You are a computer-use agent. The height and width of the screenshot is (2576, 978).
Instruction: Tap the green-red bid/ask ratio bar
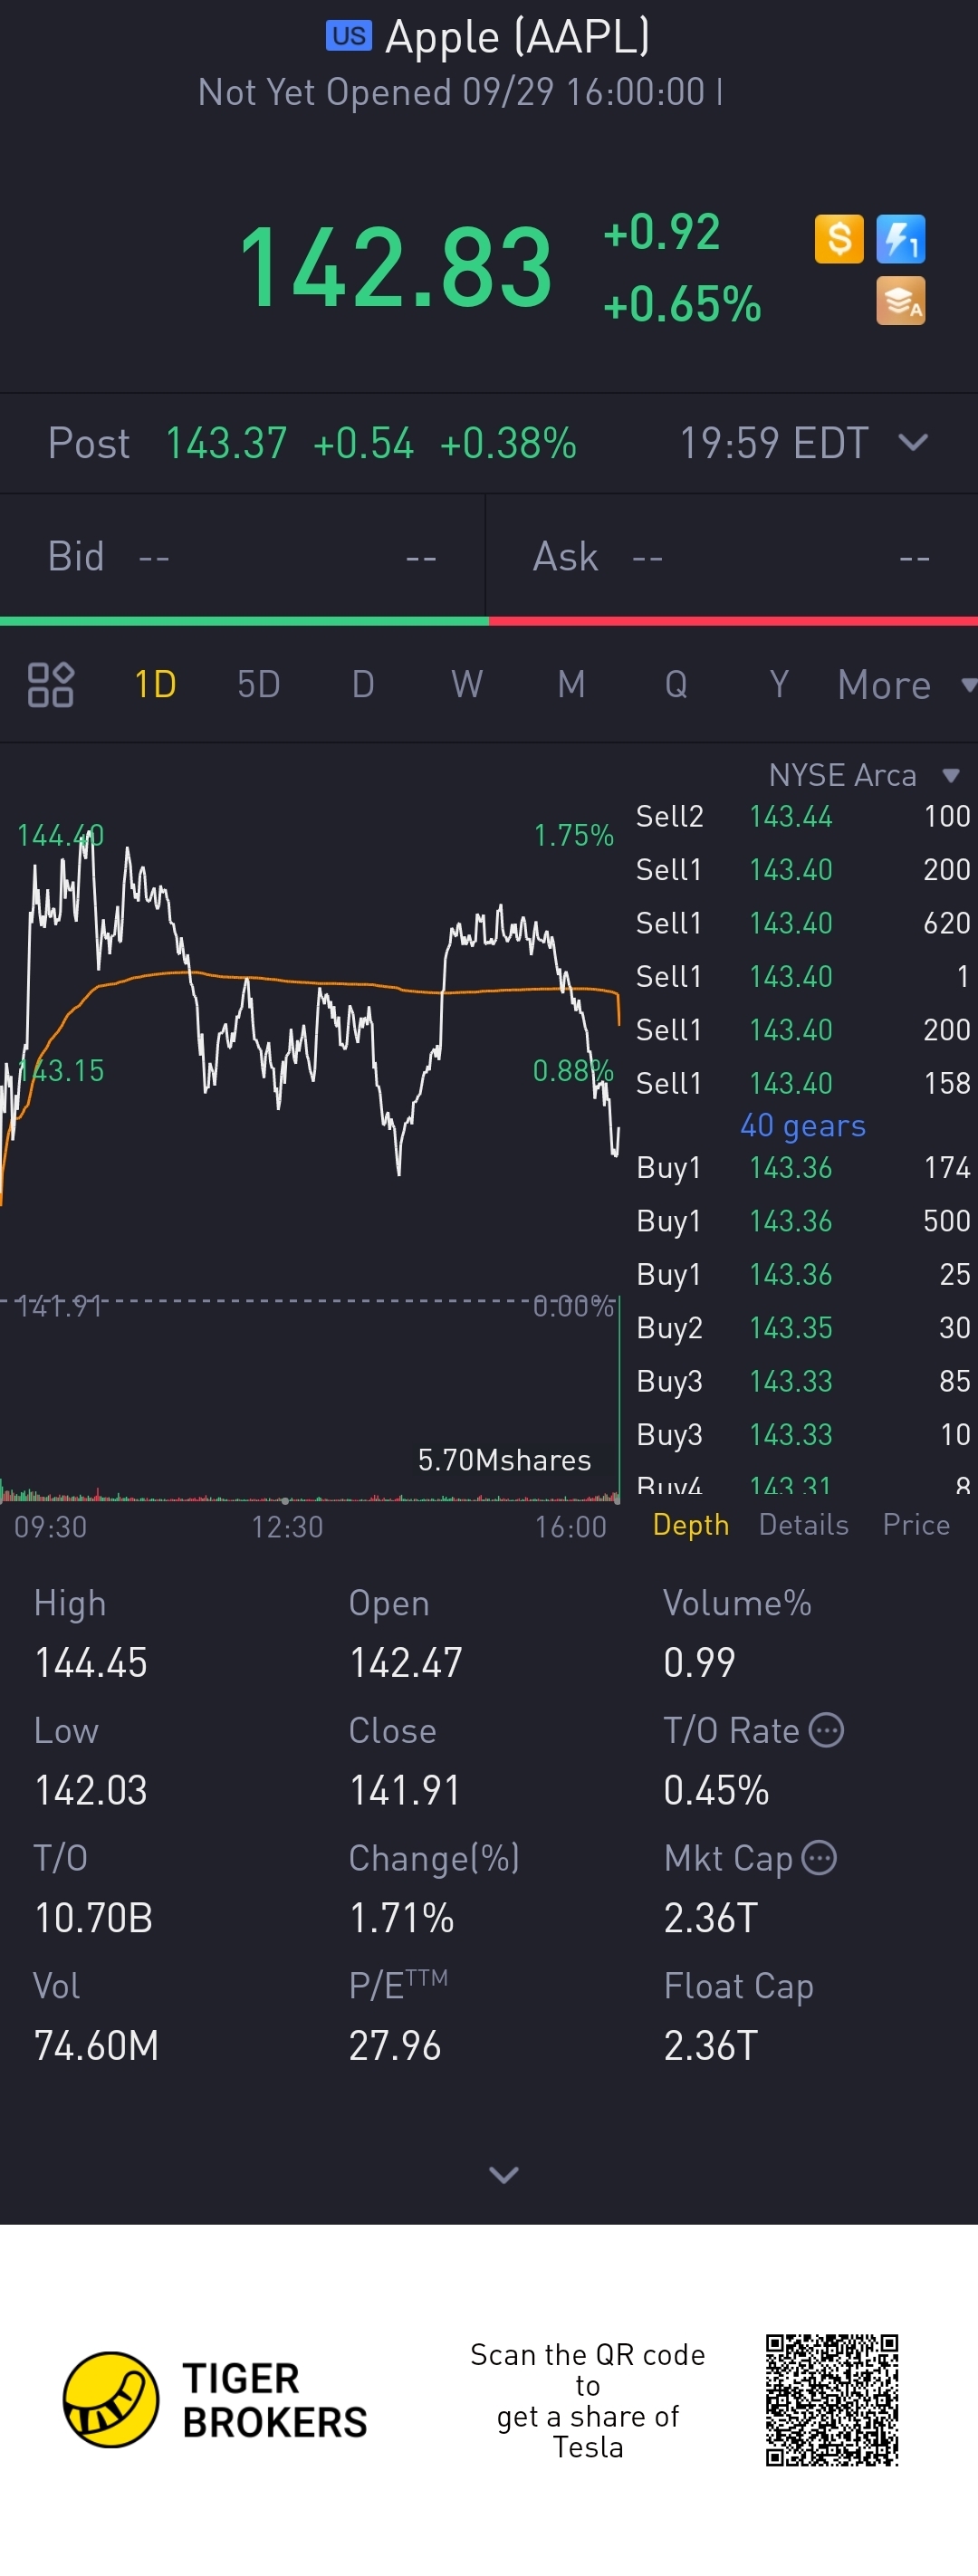pyautogui.click(x=489, y=621)
